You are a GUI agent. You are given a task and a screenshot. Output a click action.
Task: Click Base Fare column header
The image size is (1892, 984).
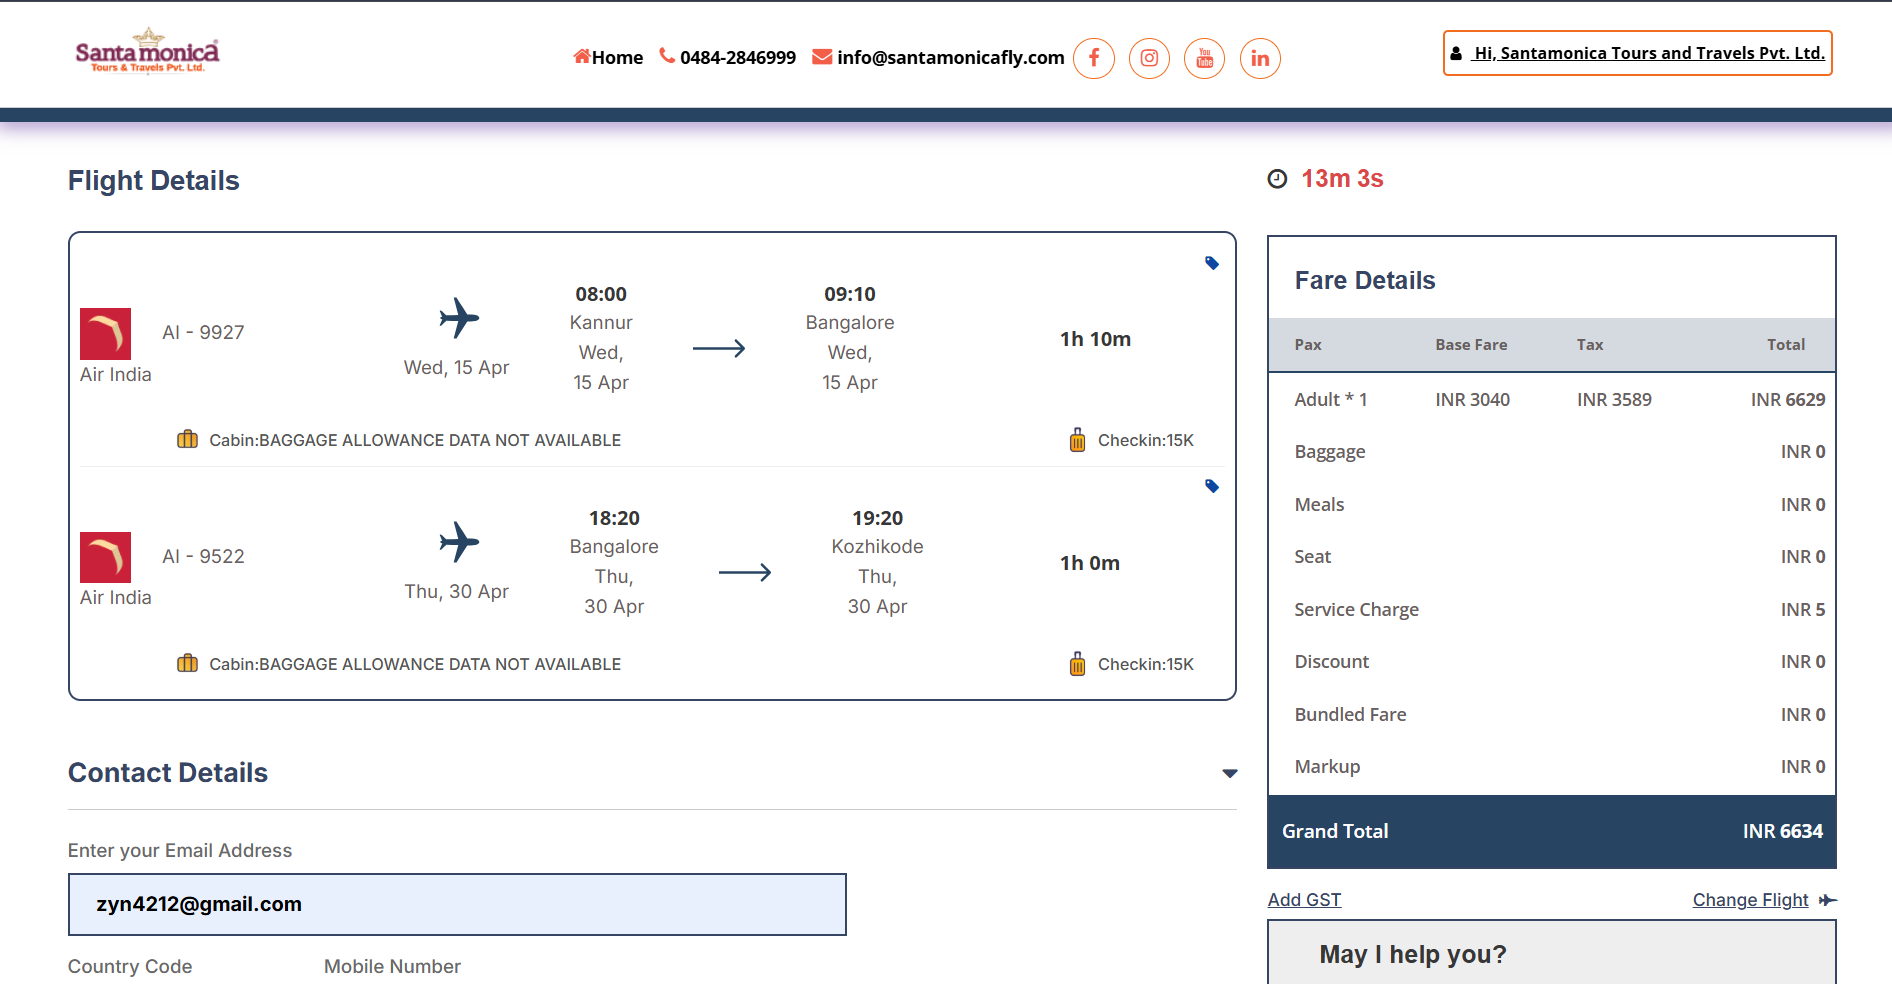pyautogui.click(x=1471, y=344)
